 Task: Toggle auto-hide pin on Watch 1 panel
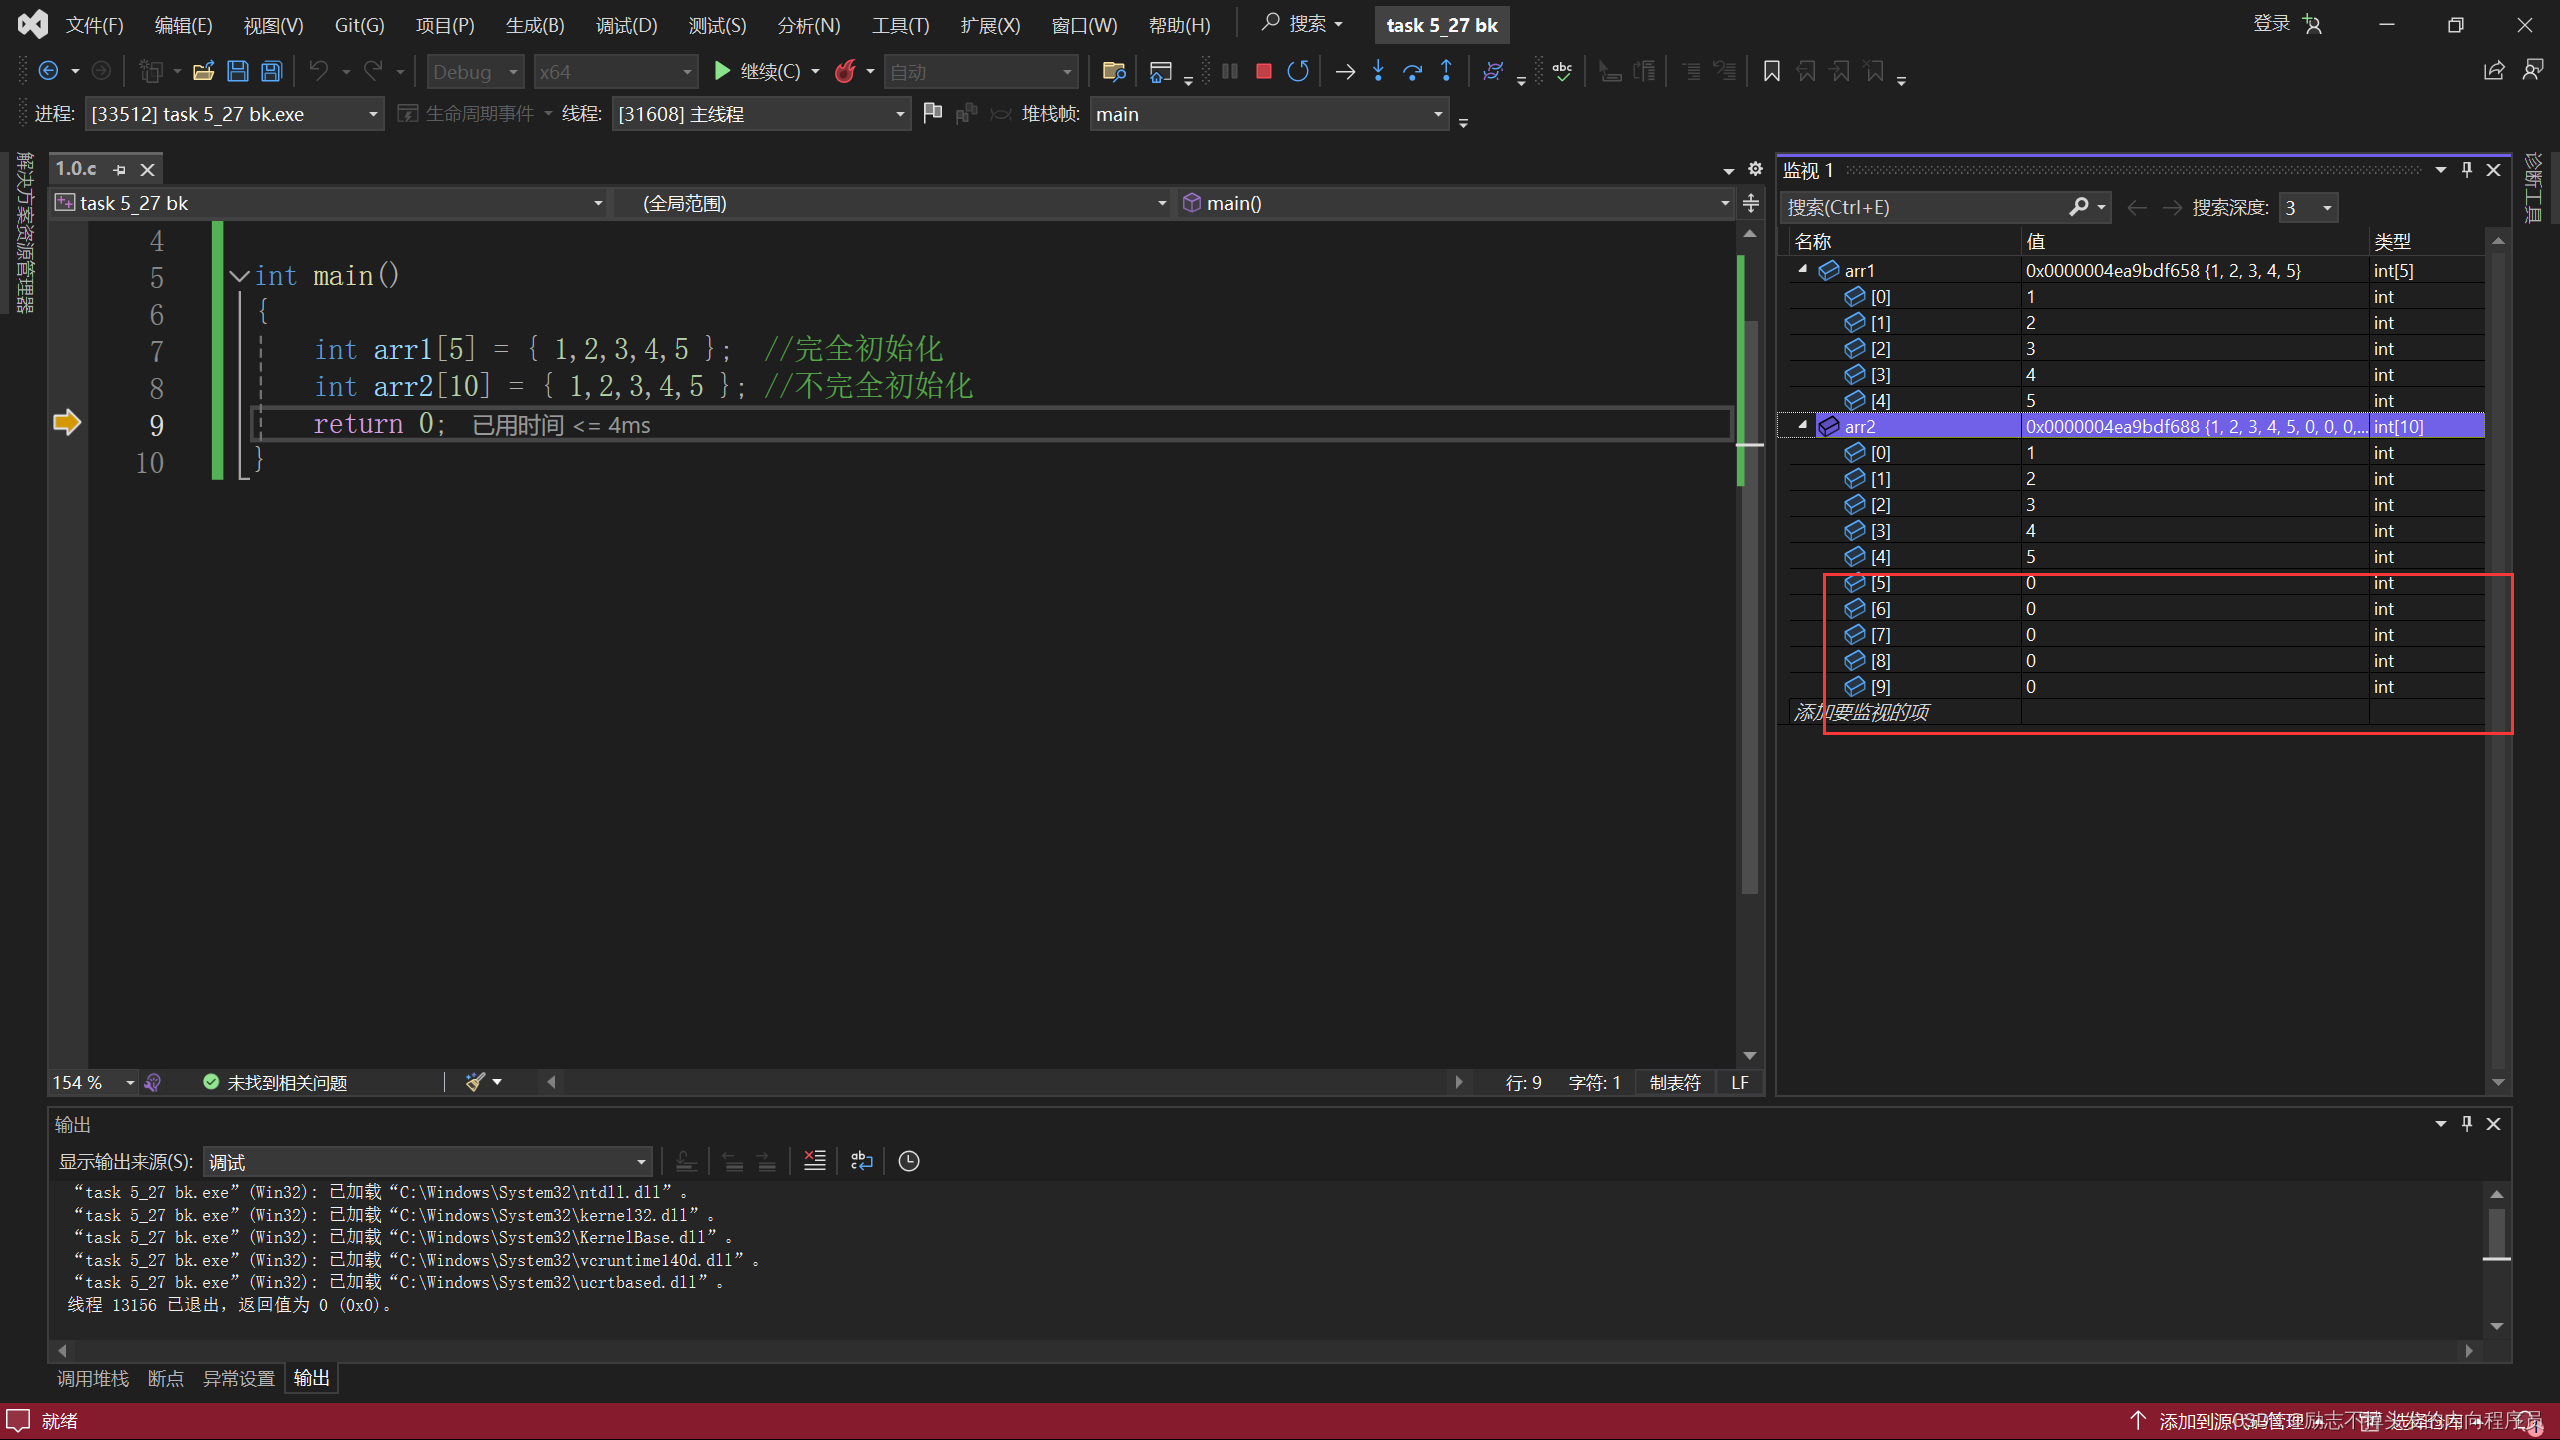coord(2467,170)
